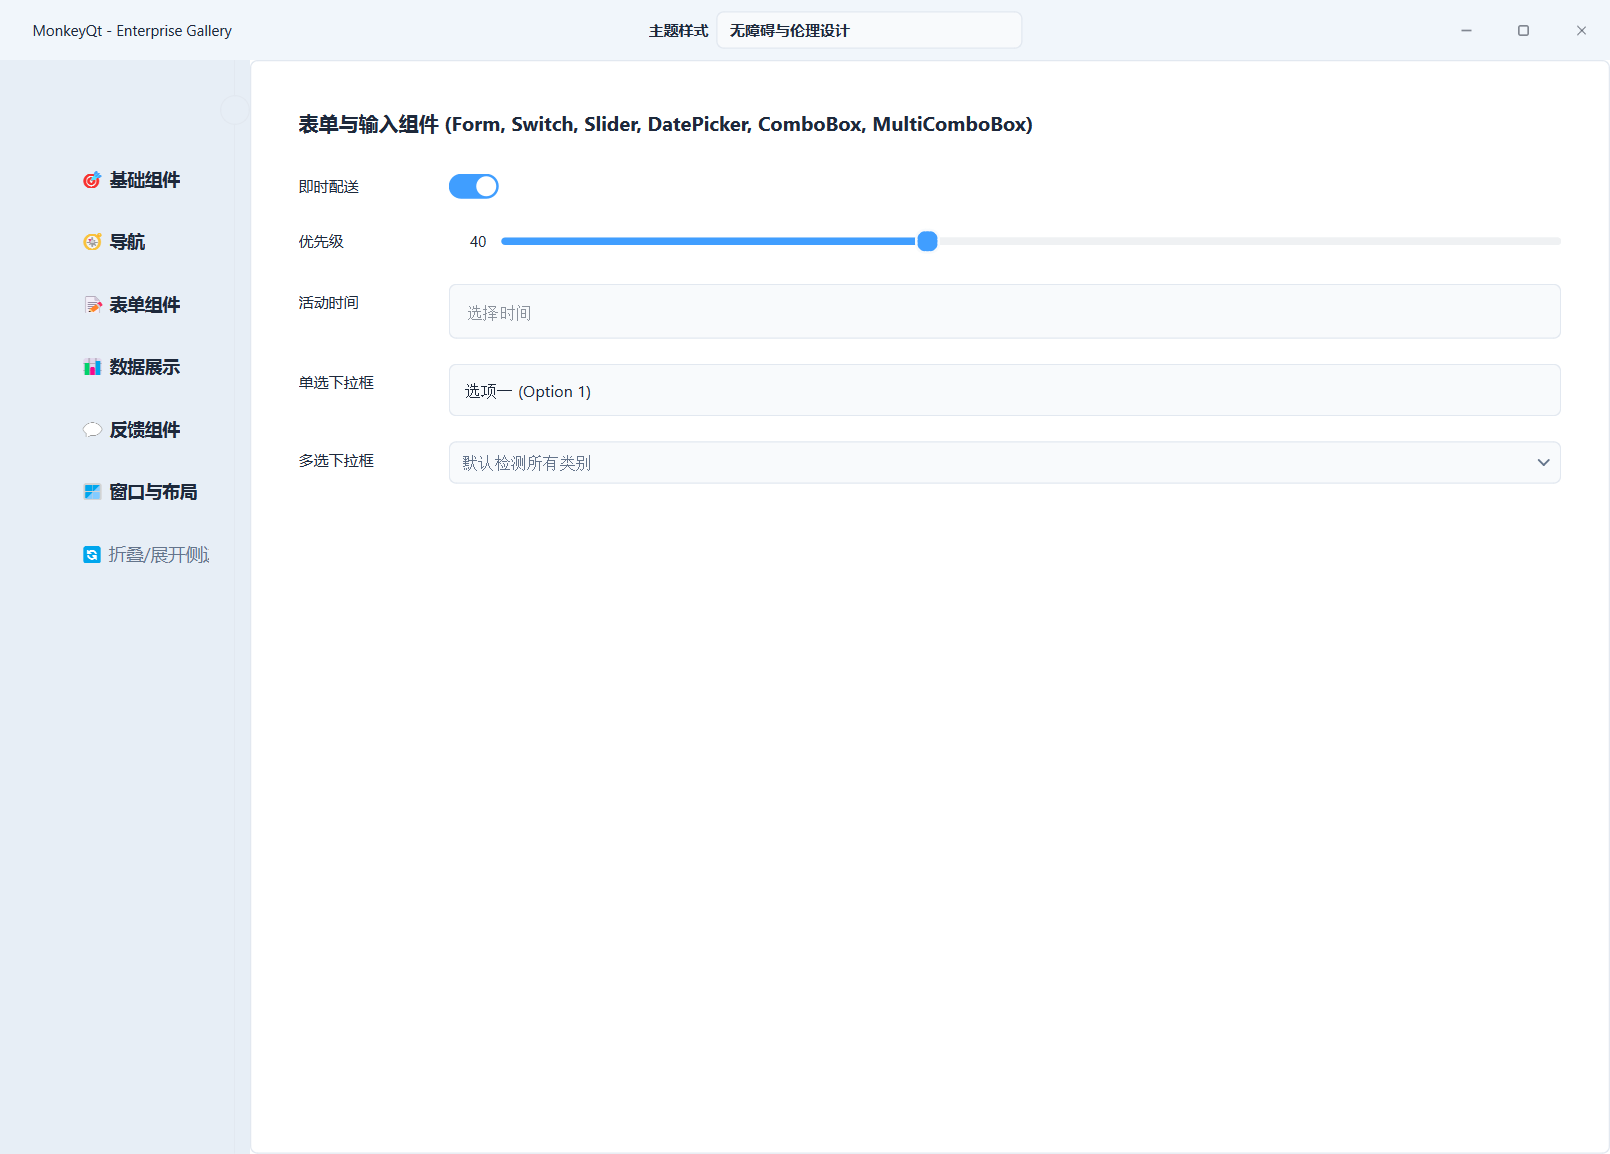1610x1154 pixels.
Task: Click the filled blue part of 优先级 slider
Action: (709, 241)
